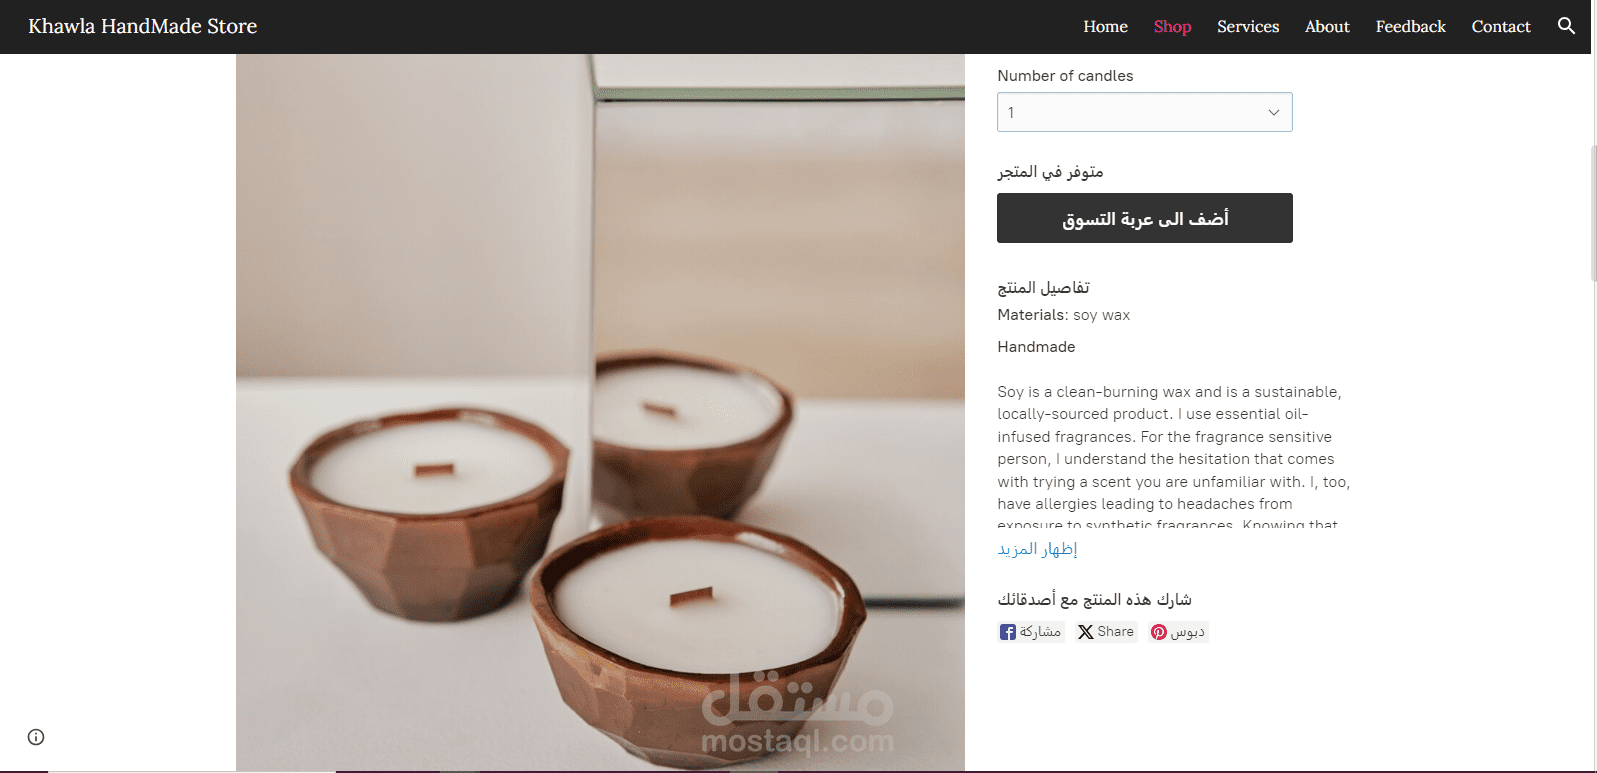Click the مشاركة Facebook share button

coord(1031,632)
